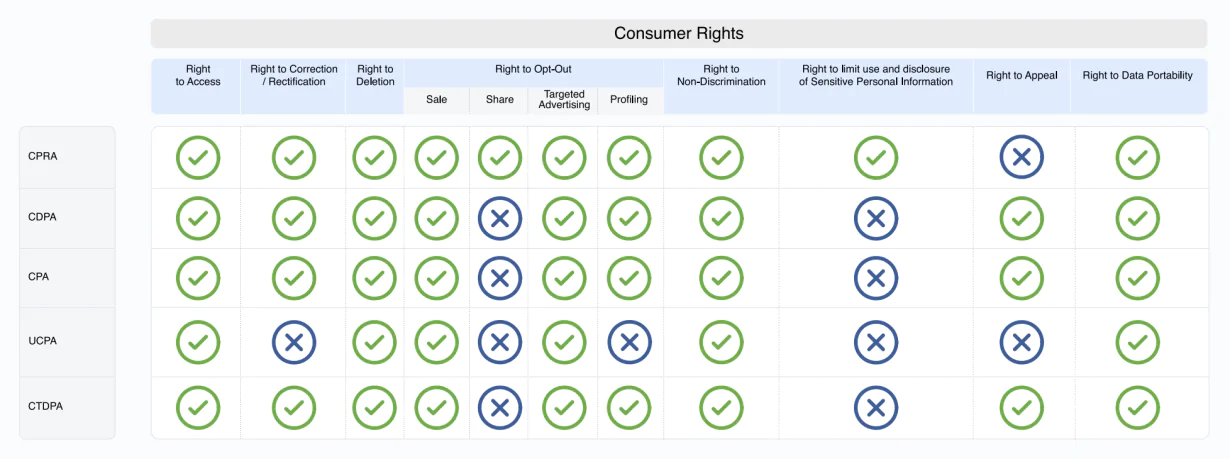The height and width of the screenshot is (459, 1230).
Task: Click the CTDPA Data Portability checkmark
Action: pyautogui.click(x=1137, y=408)
